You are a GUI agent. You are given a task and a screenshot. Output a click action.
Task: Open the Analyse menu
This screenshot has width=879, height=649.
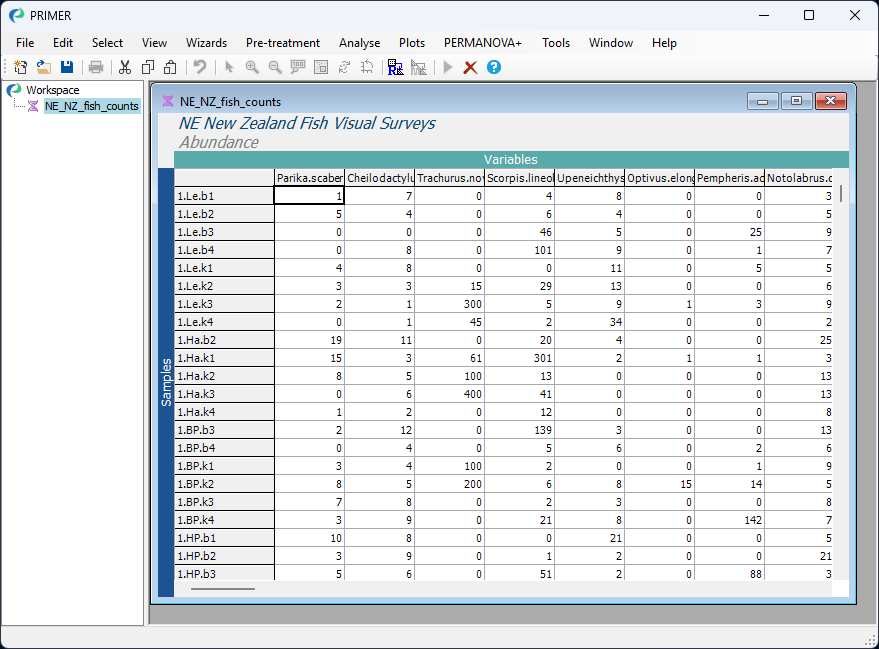pos(359,43)
